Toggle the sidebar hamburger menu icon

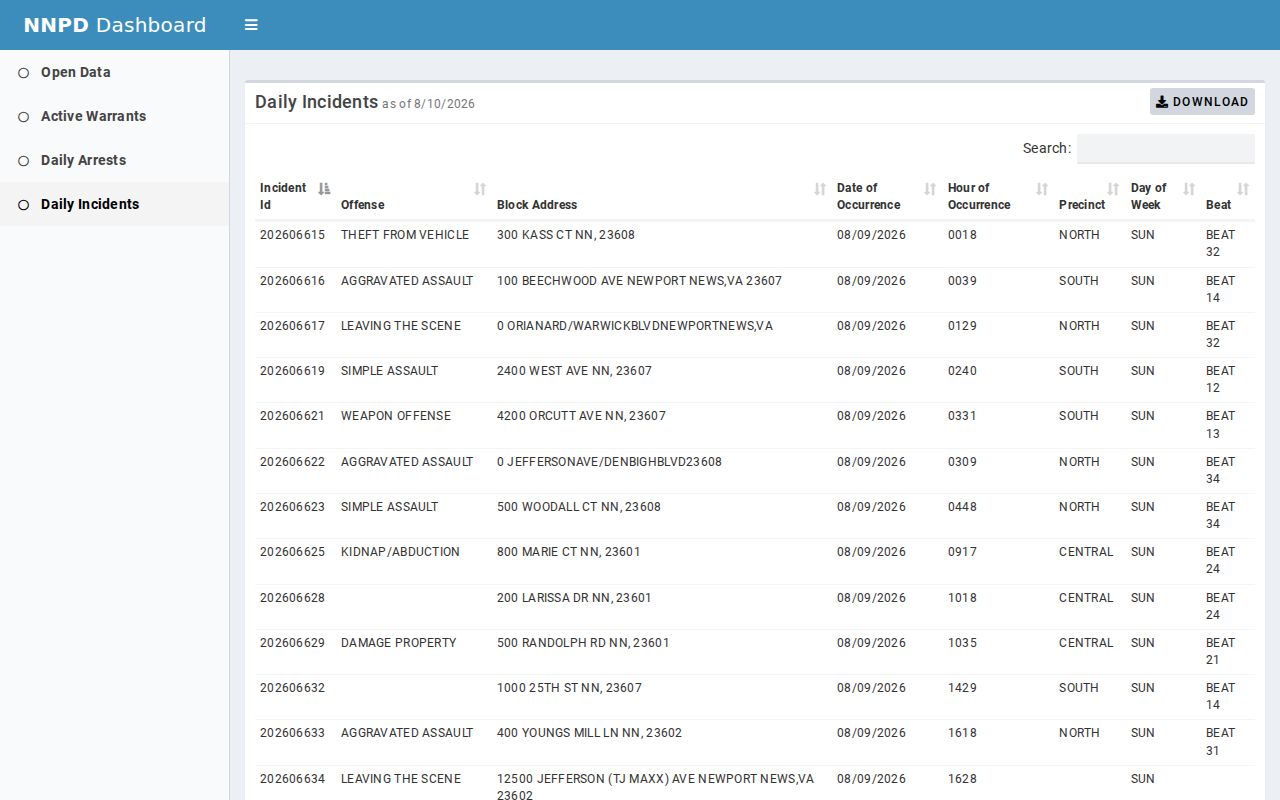pyautogui.click(x=251, y=25)
